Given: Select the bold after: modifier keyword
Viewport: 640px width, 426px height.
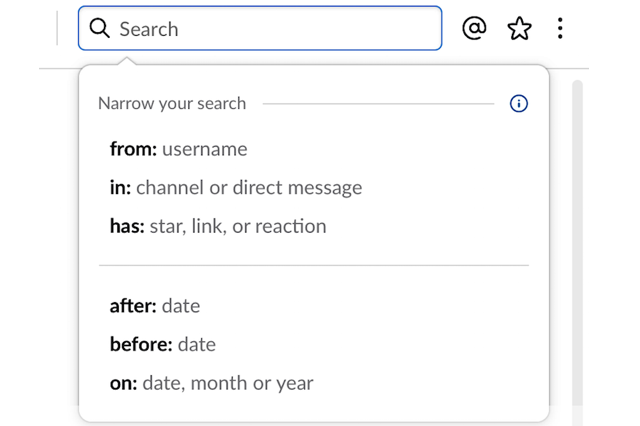Looking at the screenshot, I should tap(133, 306).
